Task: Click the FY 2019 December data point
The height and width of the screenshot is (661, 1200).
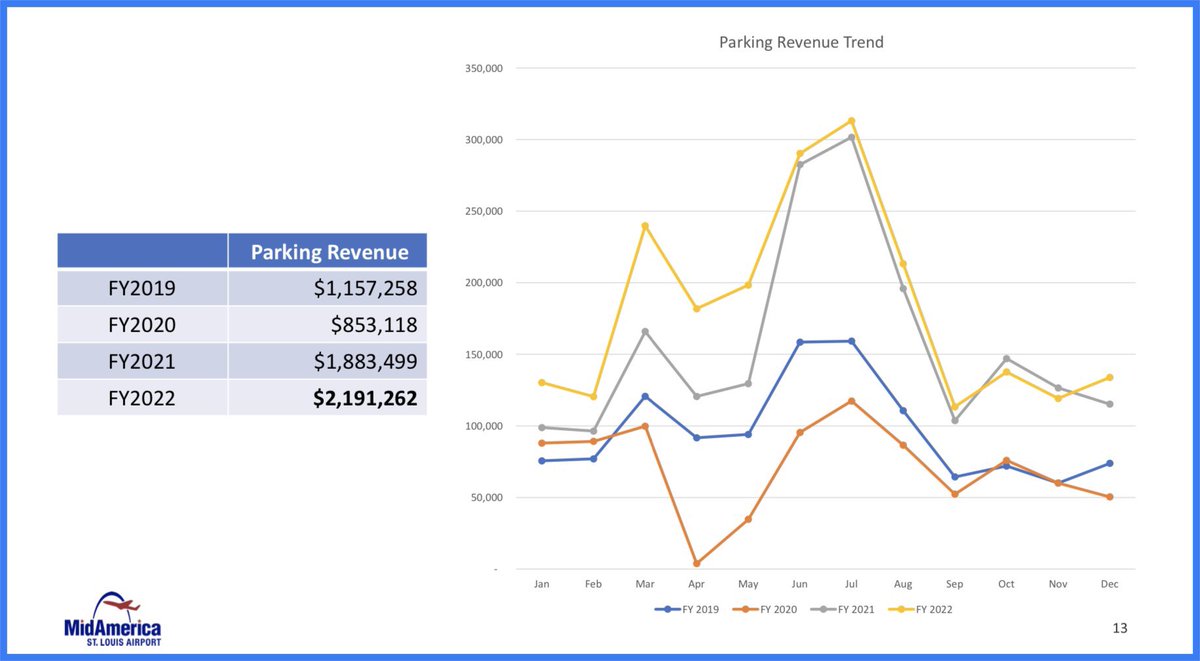Action: click(1110, 463)
